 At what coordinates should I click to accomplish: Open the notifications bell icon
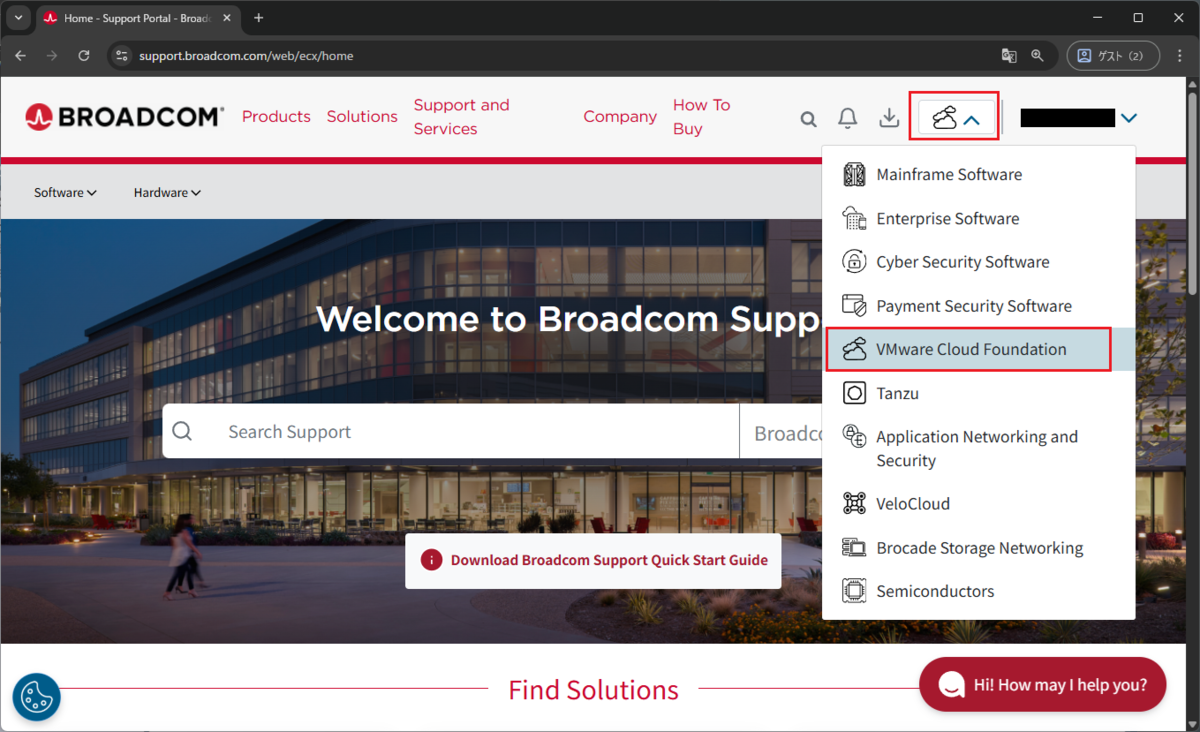(848, 118)
